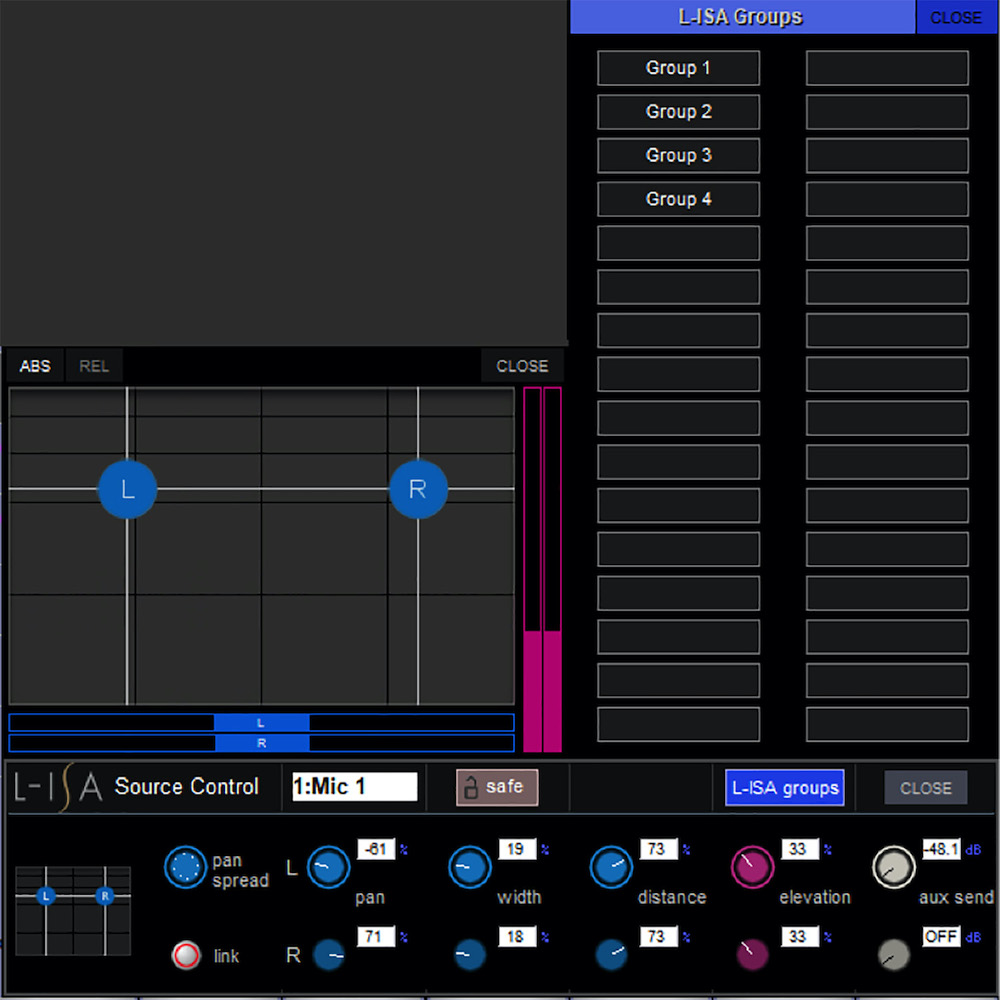Select Group 4 in L-ISA Groups
Screen dimensions: 1000x1000
click(678, 199)
